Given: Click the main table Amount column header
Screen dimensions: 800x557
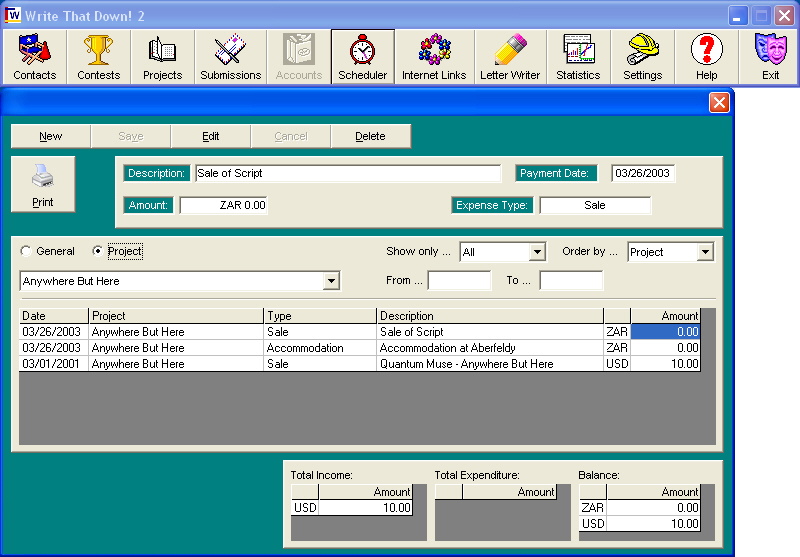Looking at the screenshot, I should click(665, 316).
